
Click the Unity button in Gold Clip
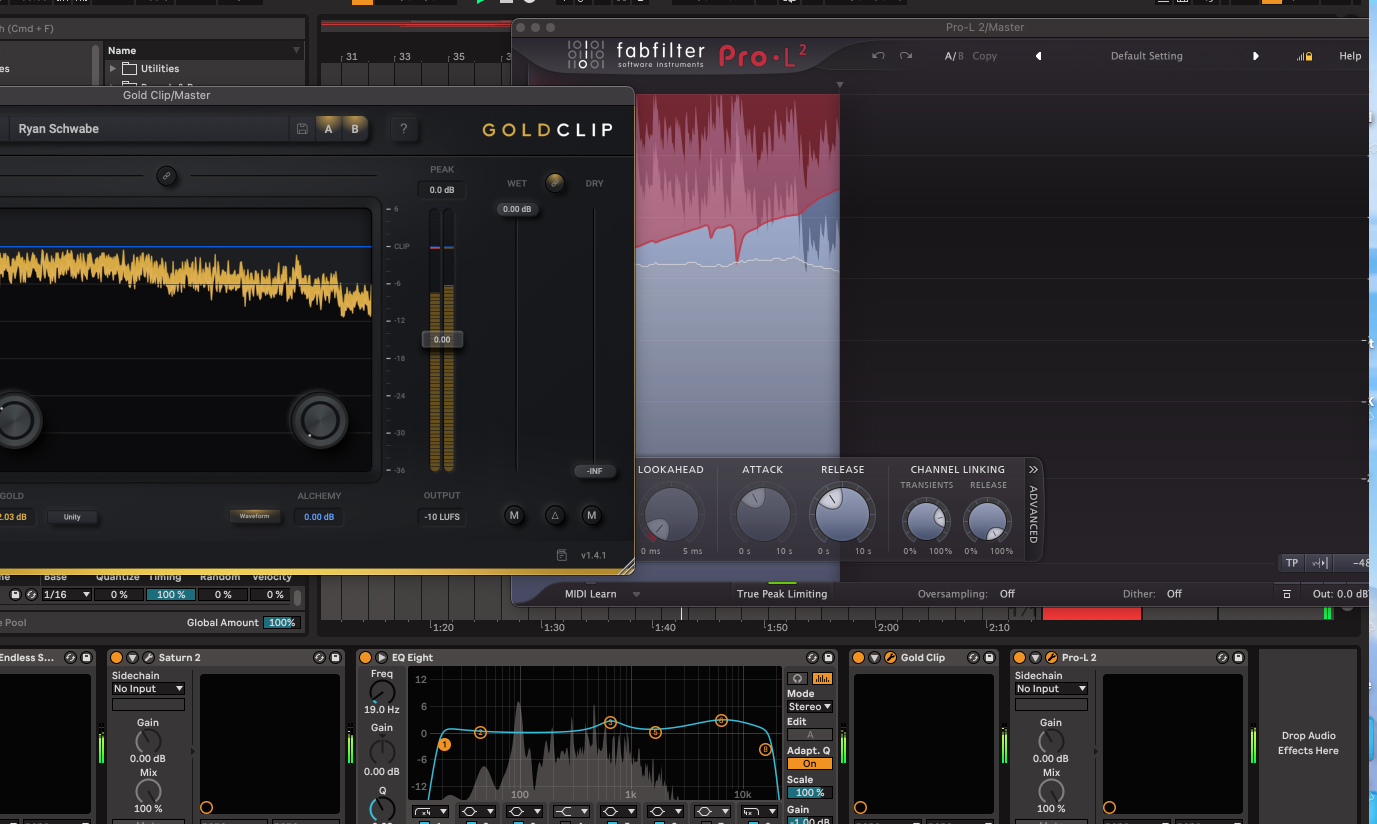coord(72,517)
